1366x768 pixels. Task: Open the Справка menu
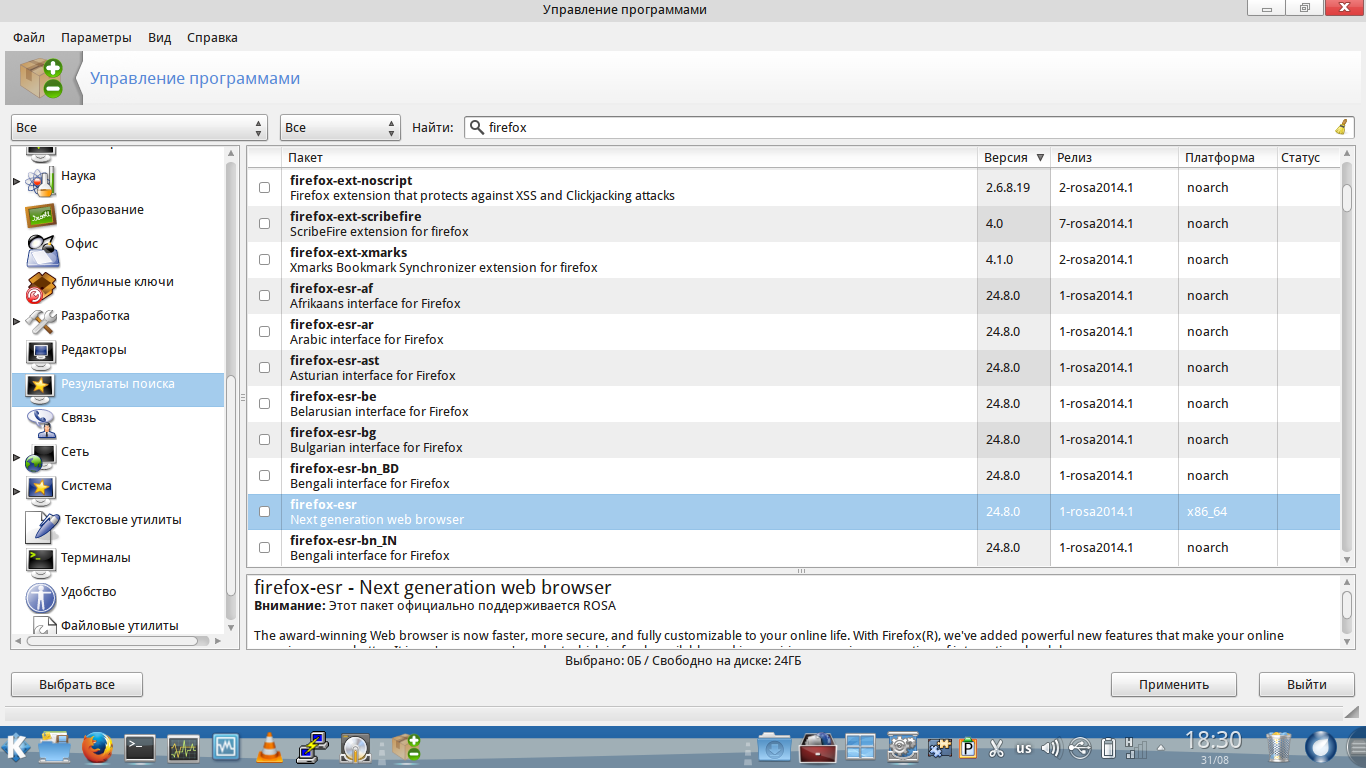[212, 38]
